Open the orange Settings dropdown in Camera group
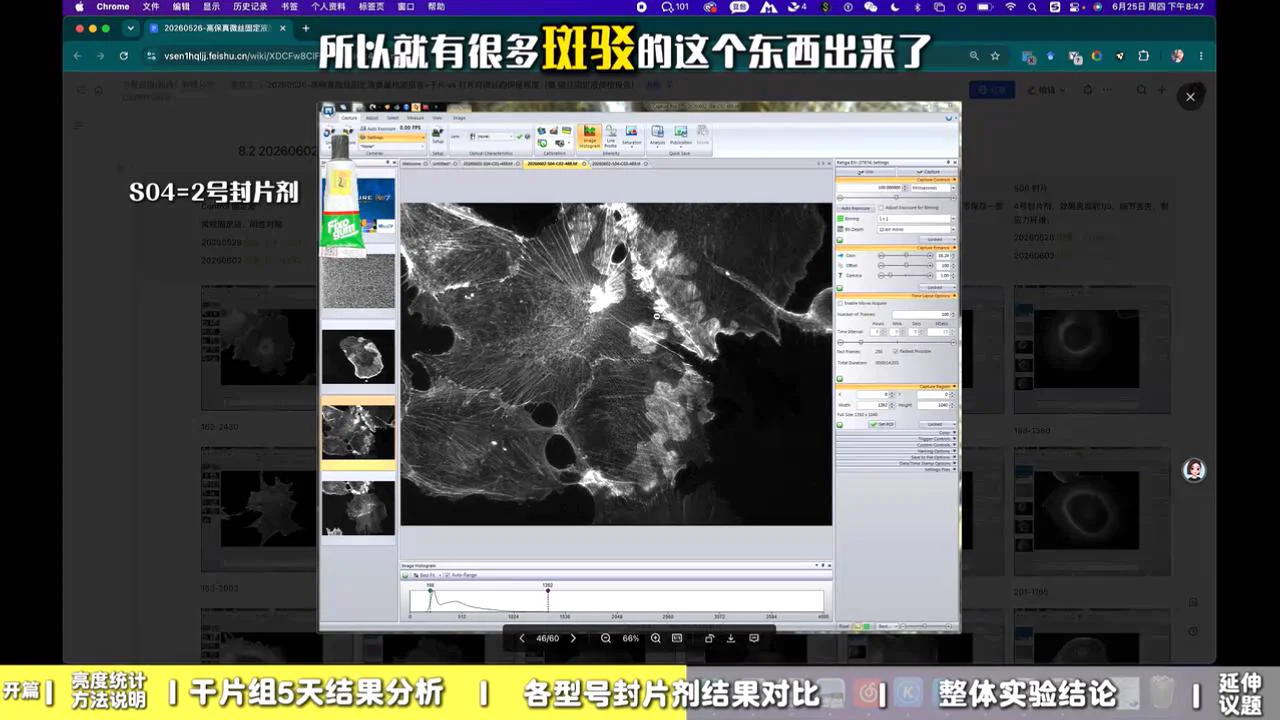The image size is (1280, 720). [x=392, y=137]
